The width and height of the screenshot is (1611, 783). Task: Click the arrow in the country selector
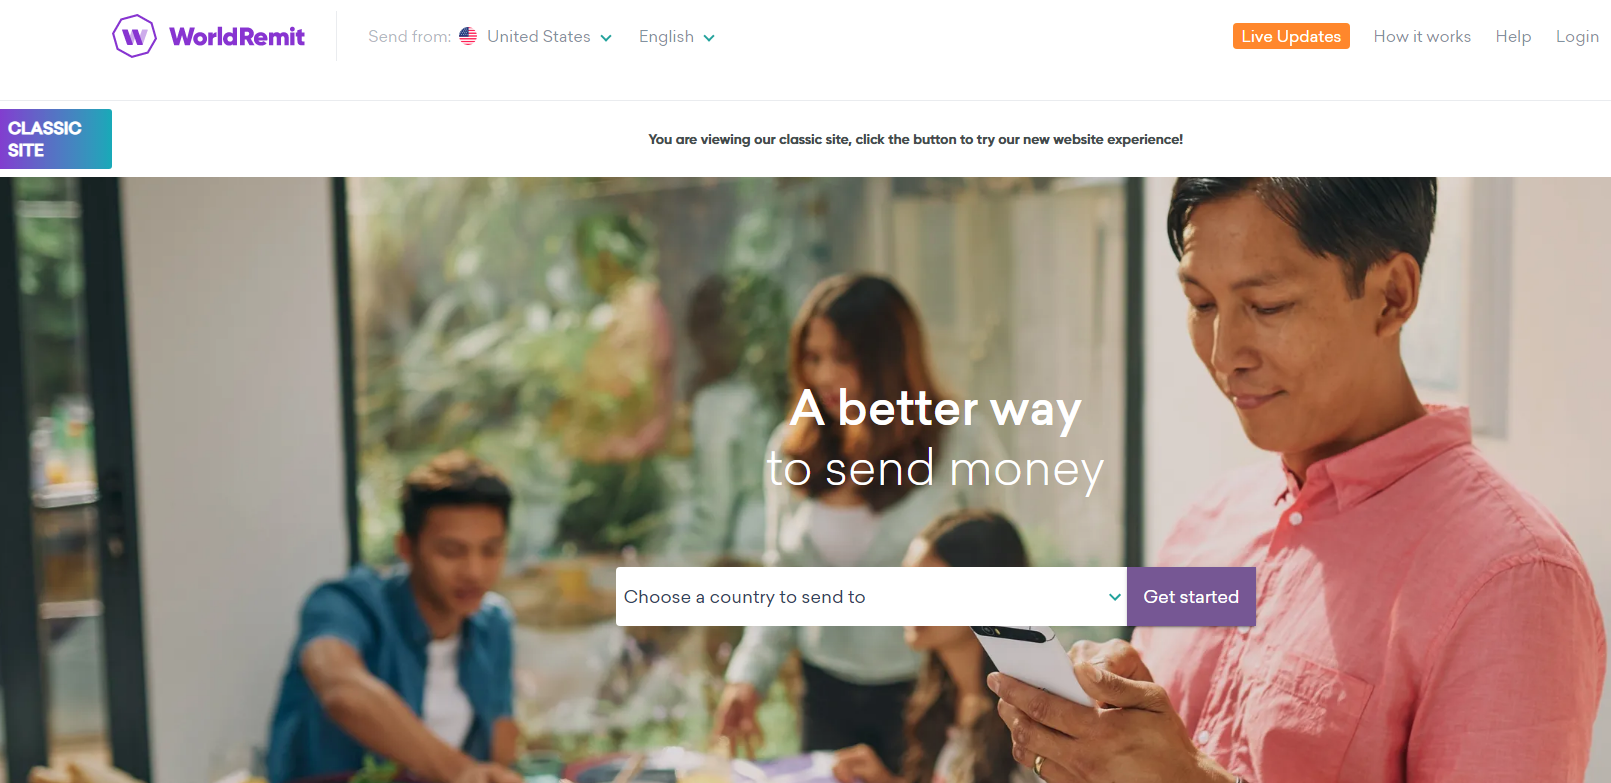[1114, 597]
